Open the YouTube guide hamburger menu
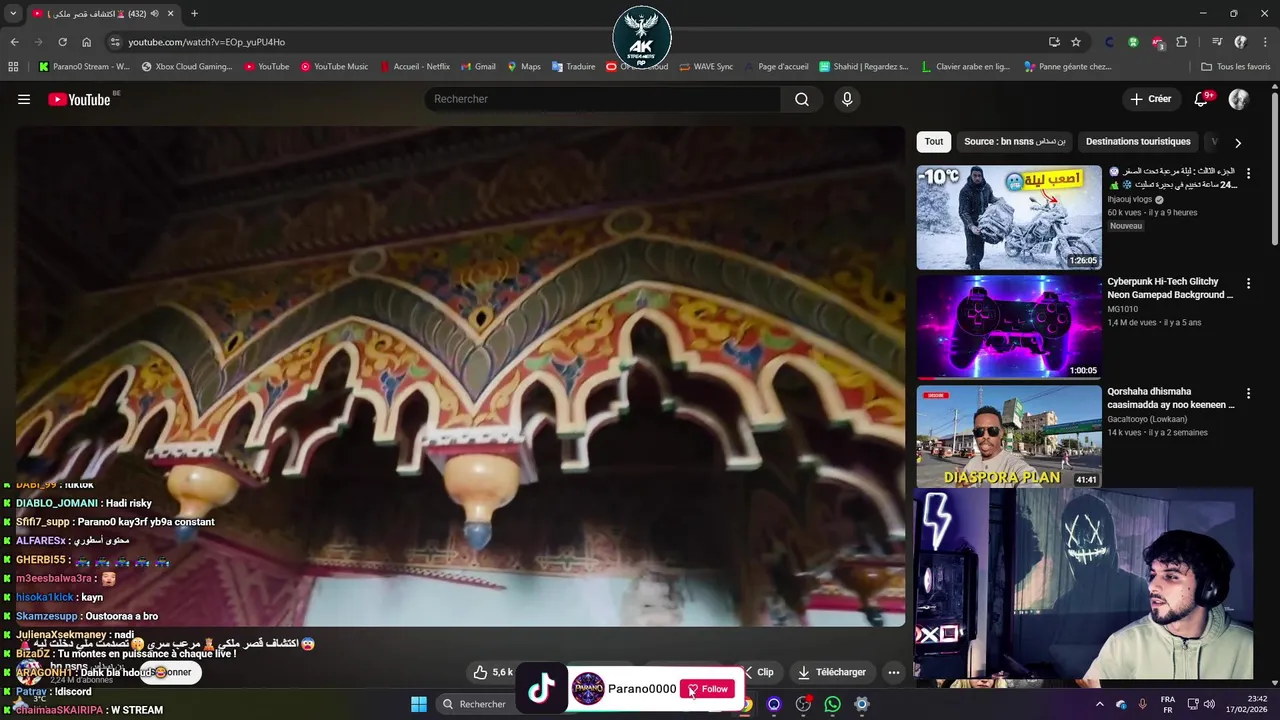 point(24,99)
